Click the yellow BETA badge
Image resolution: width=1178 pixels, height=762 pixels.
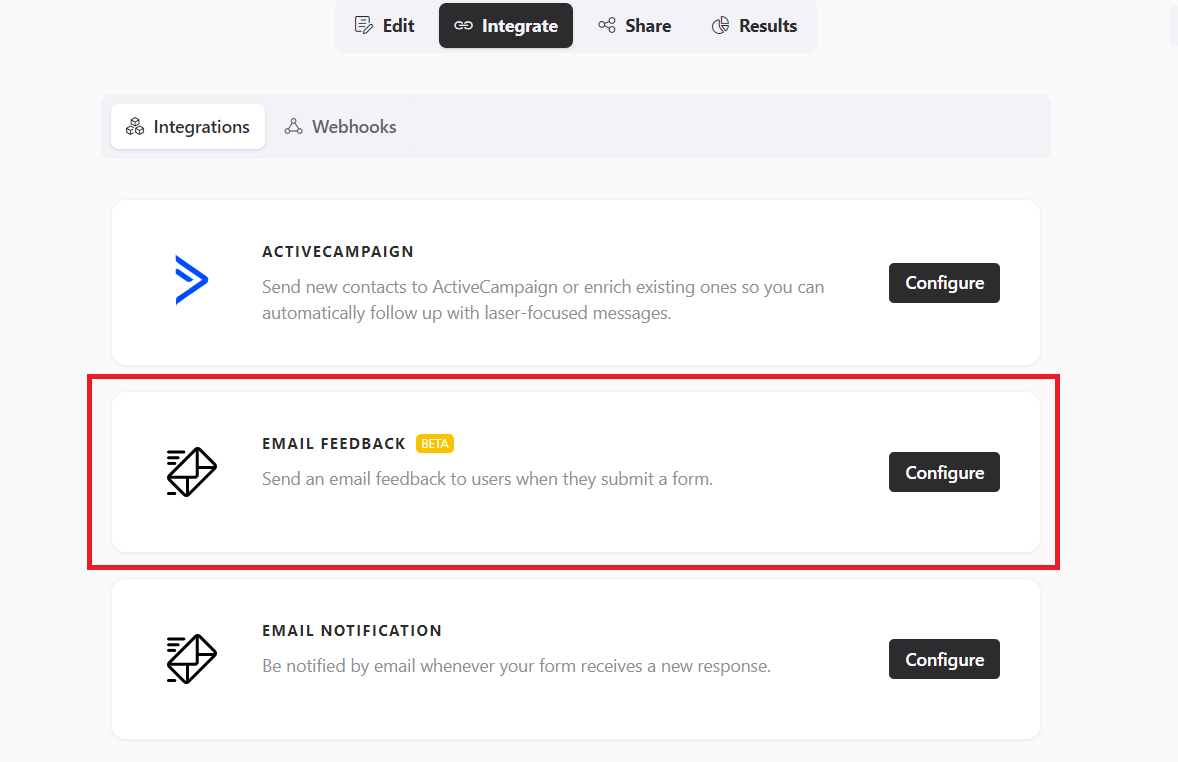[x=435, y=443]
